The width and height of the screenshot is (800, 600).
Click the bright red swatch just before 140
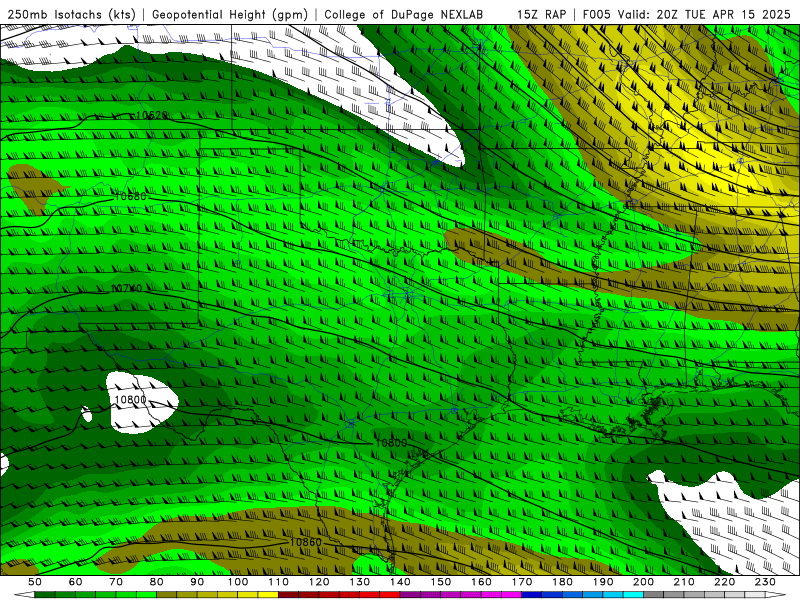point(390,595)
